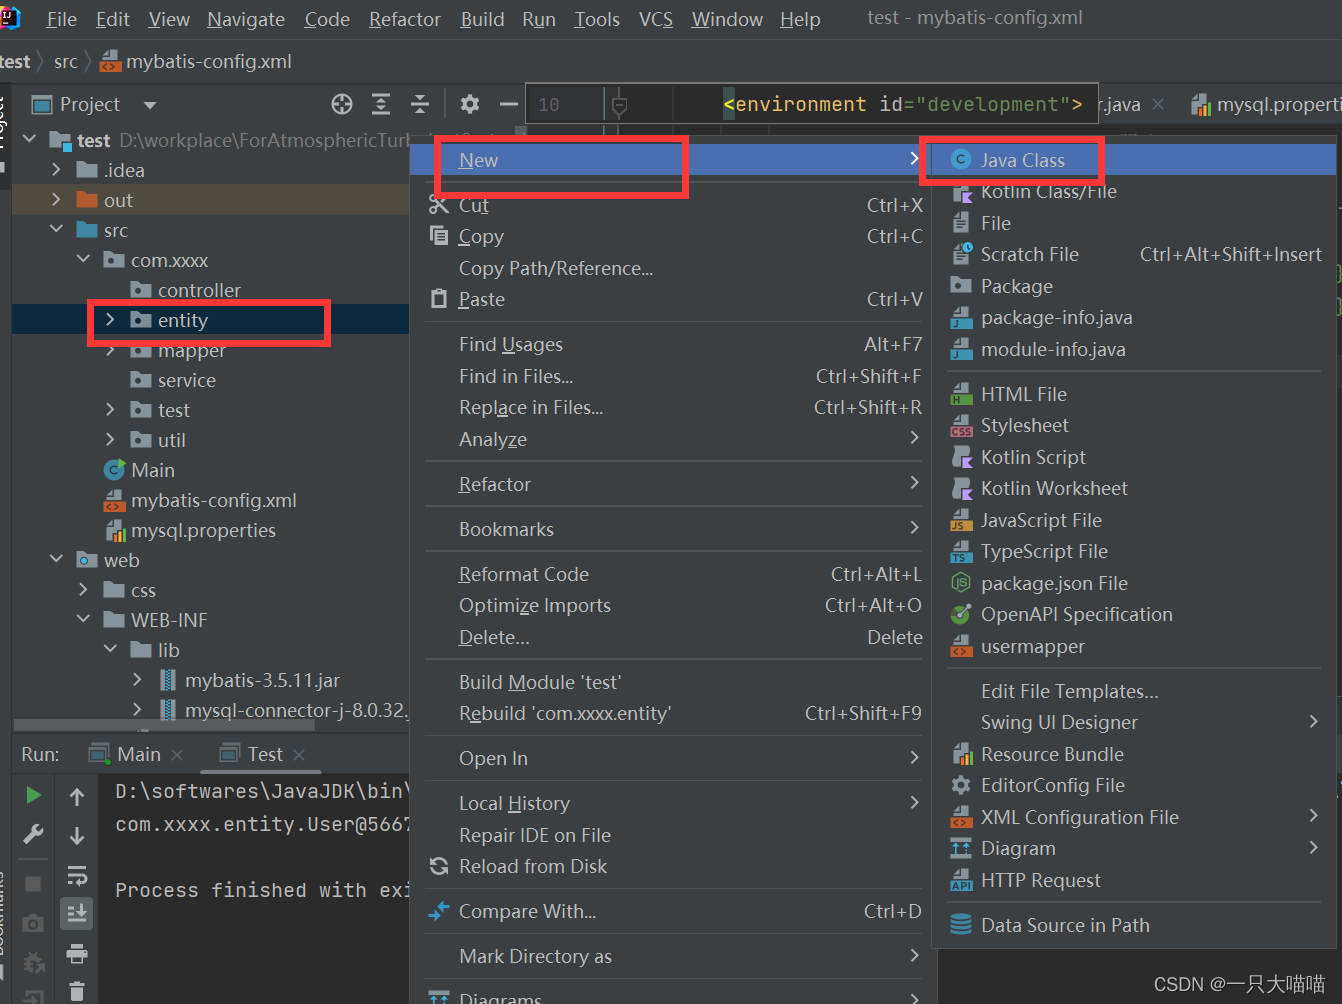Click the down arrow in Run panel
Viewport: 1342px width, 1004px height.
[x=77, y=835]
